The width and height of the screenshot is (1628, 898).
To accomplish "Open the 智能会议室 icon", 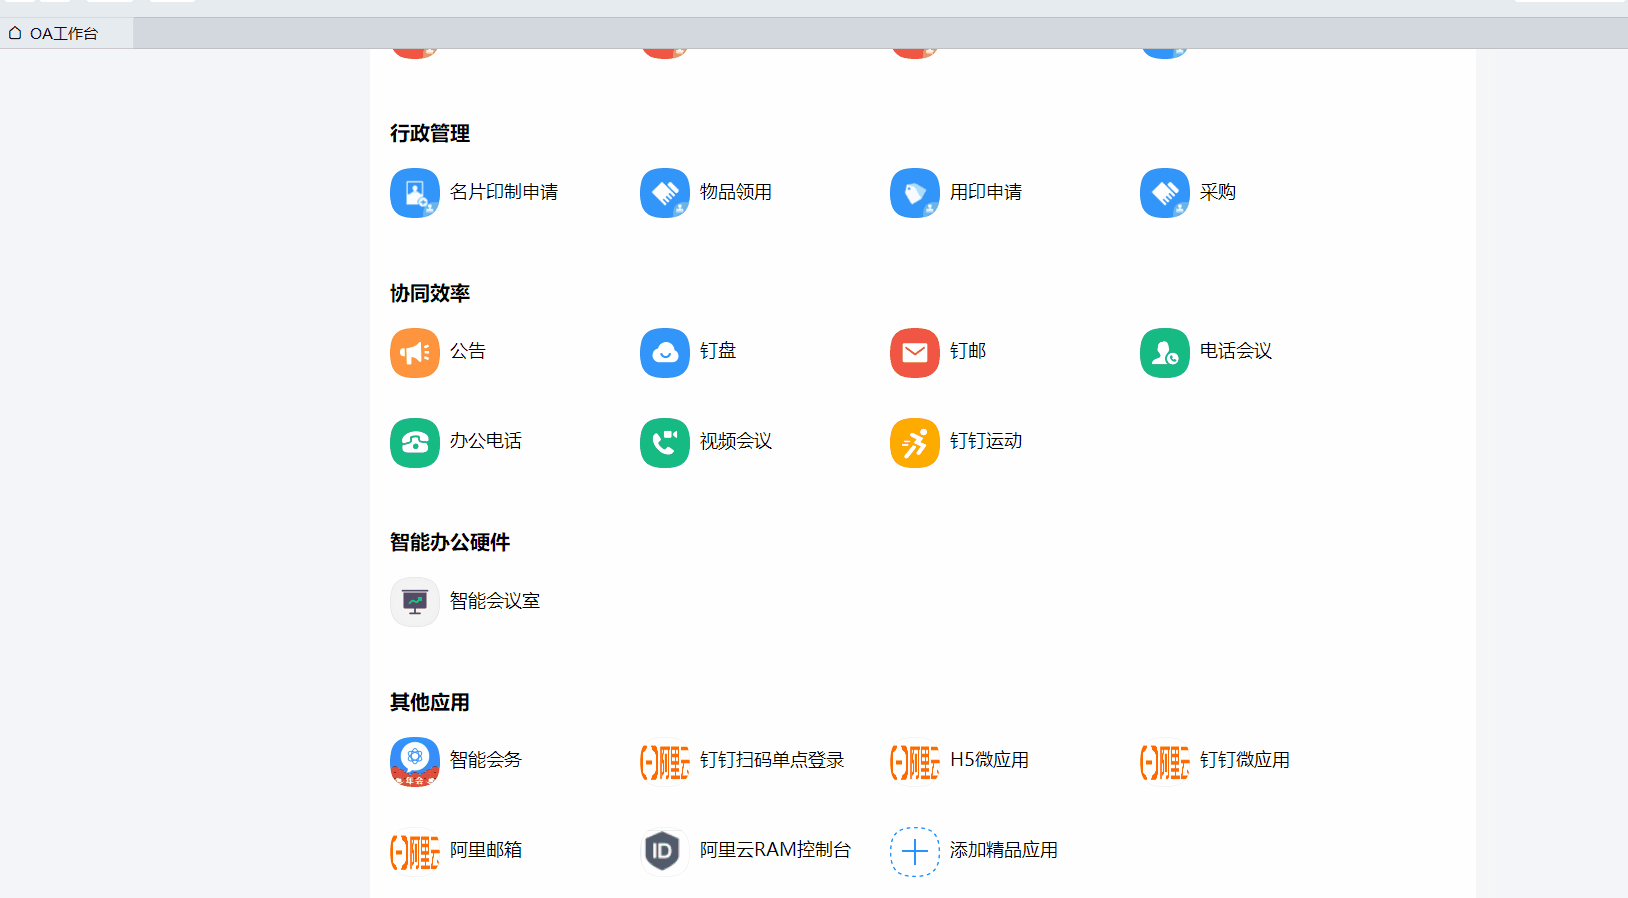I will point(415,602).
